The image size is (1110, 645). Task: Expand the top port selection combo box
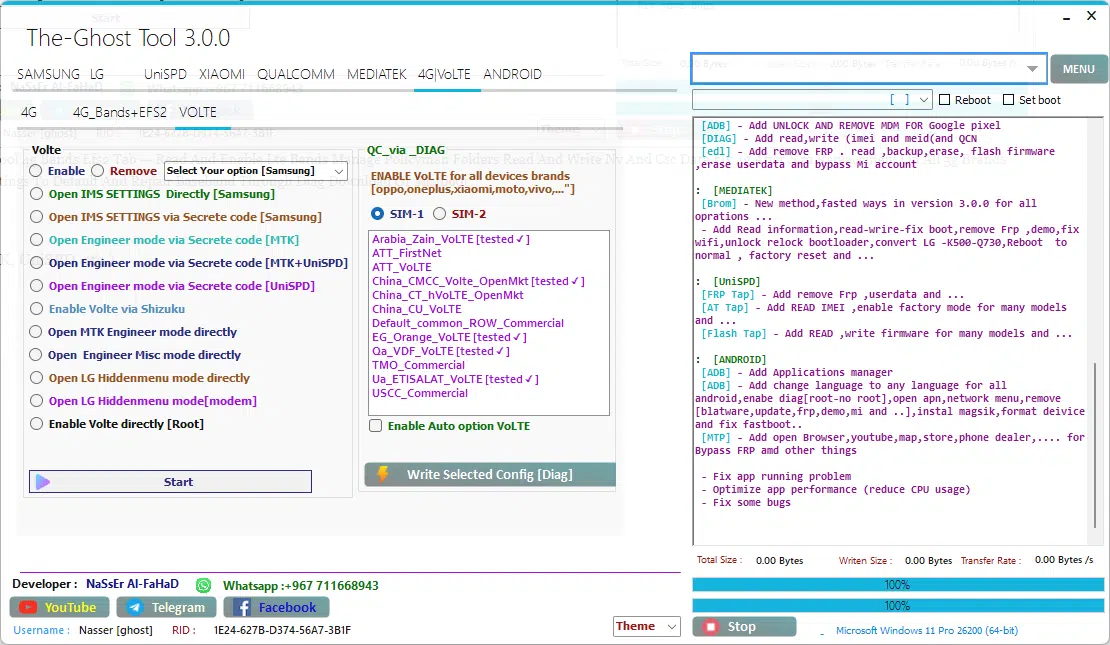[x=869, y=69]
